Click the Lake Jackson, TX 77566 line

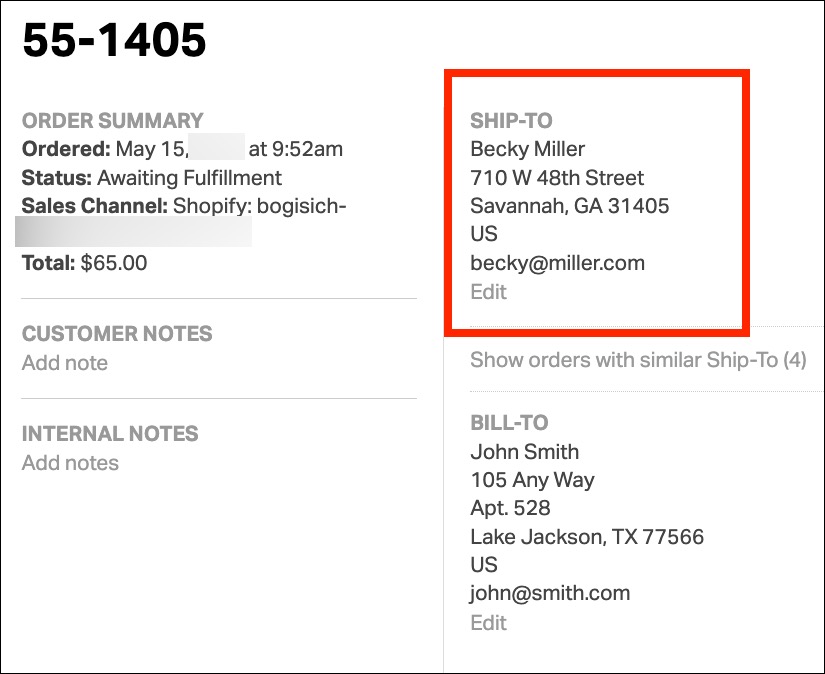[x=587, y=537]
